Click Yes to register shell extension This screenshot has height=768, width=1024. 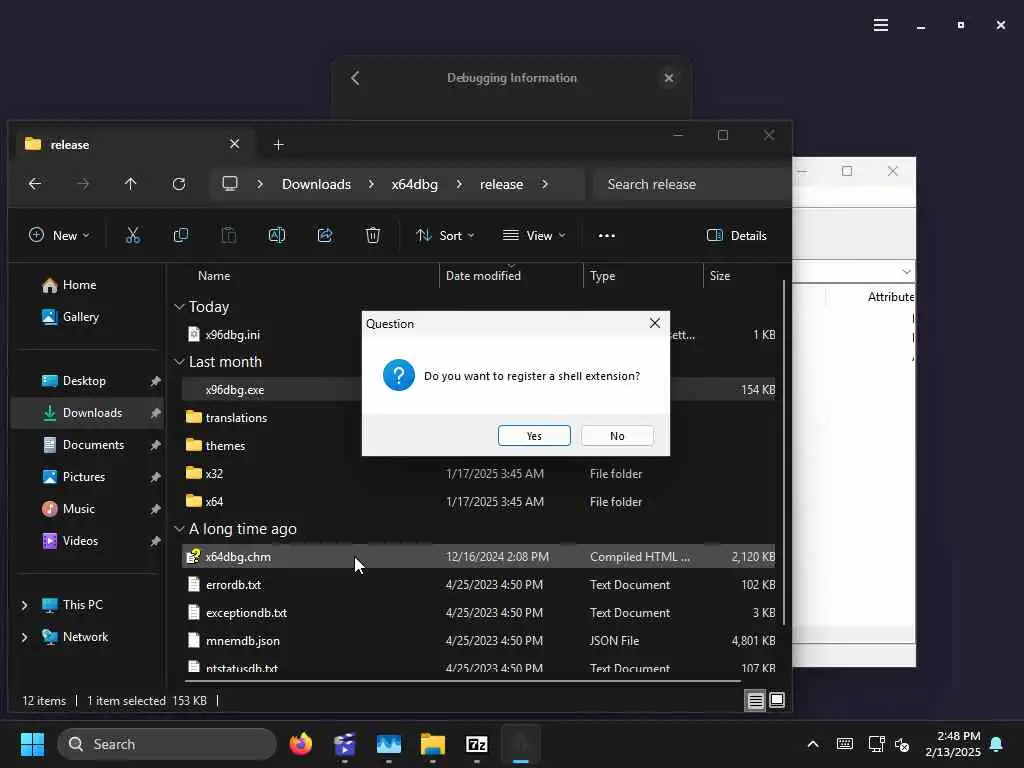pos(534,436)
